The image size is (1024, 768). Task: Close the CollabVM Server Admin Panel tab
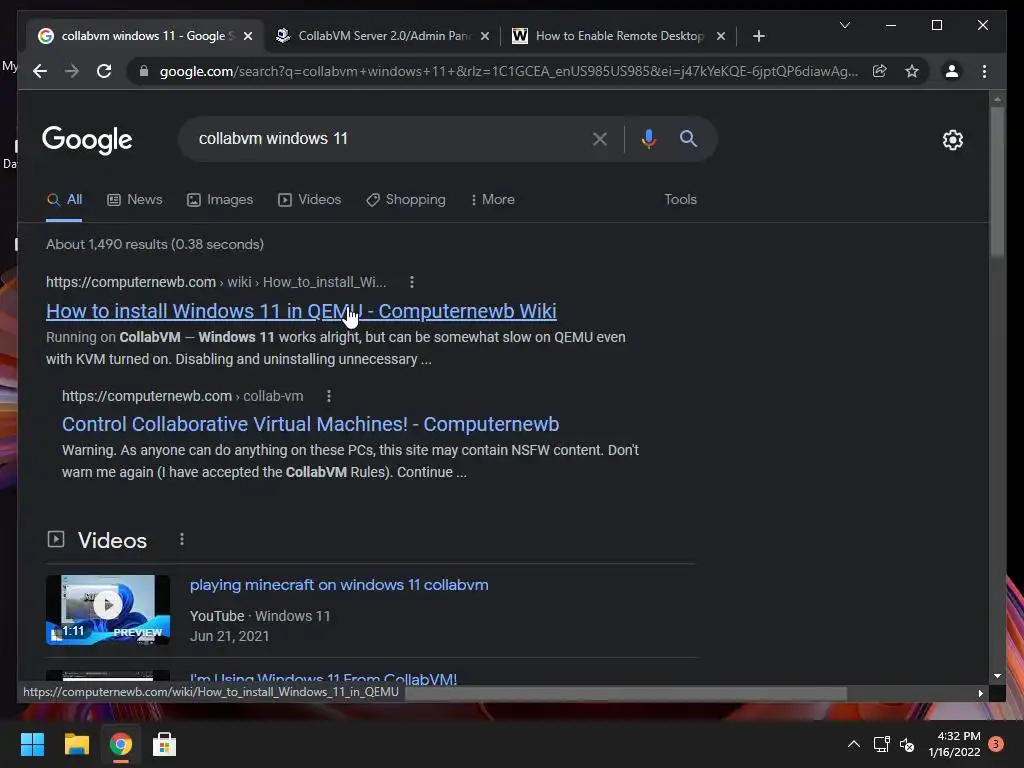click(485, 36)
